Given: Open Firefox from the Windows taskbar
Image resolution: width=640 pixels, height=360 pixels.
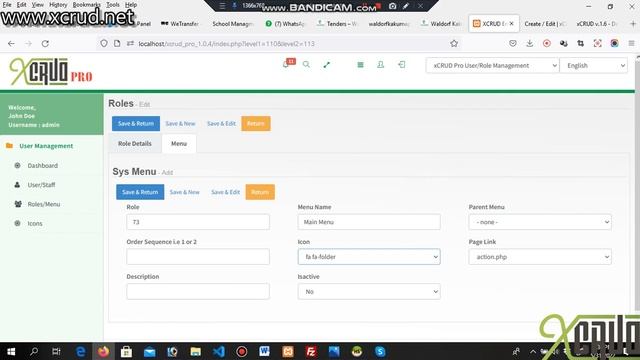Looking at the screenshot, I should [x=103, y=351].
